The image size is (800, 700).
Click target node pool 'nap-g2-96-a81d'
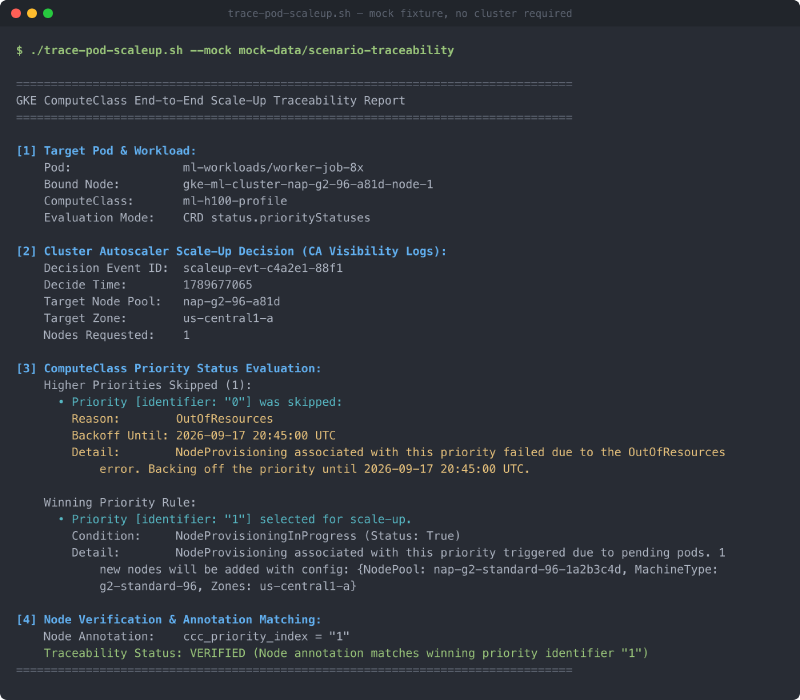click(231, 302)
